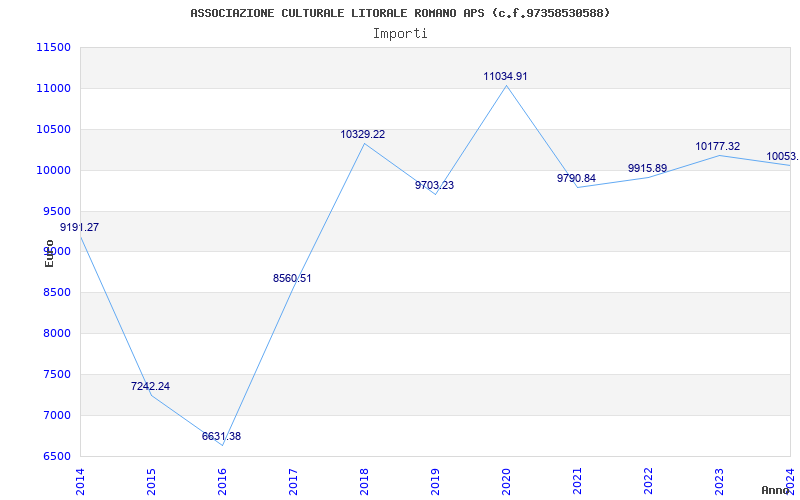800x500 pixels.
Task: Select the x-axis year 2015
Action: (151, 482)
